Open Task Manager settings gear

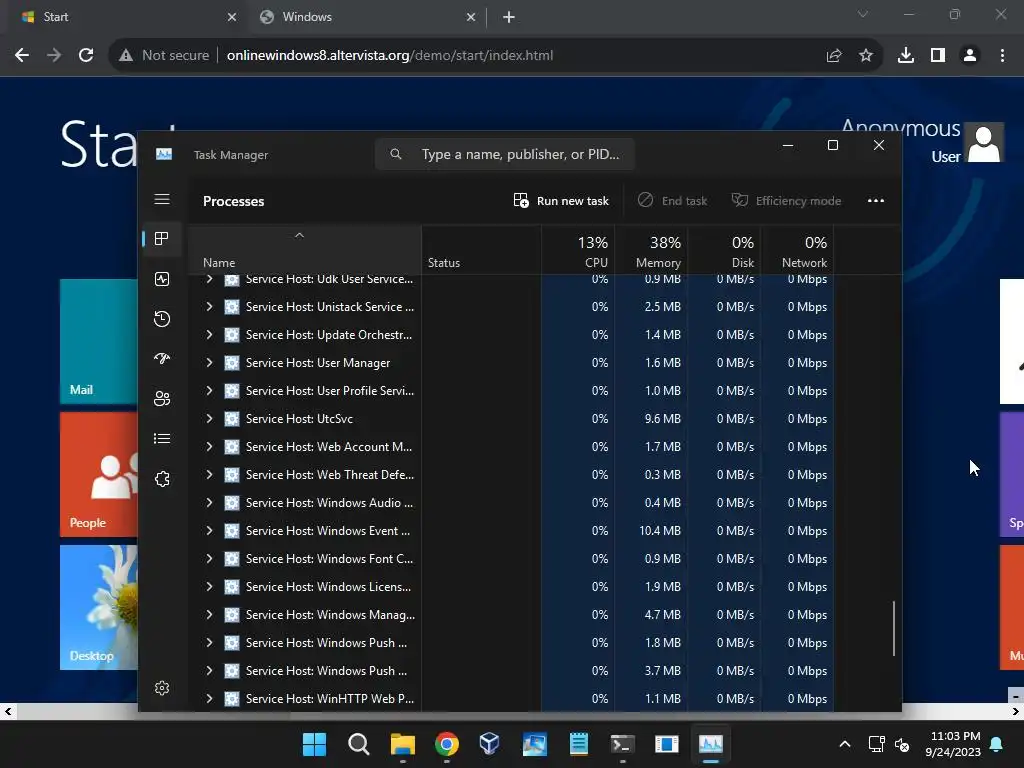[162, 688]
